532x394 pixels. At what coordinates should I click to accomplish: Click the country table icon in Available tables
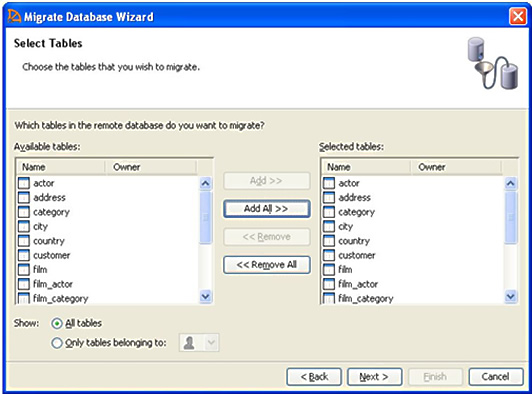coord(24,241)
